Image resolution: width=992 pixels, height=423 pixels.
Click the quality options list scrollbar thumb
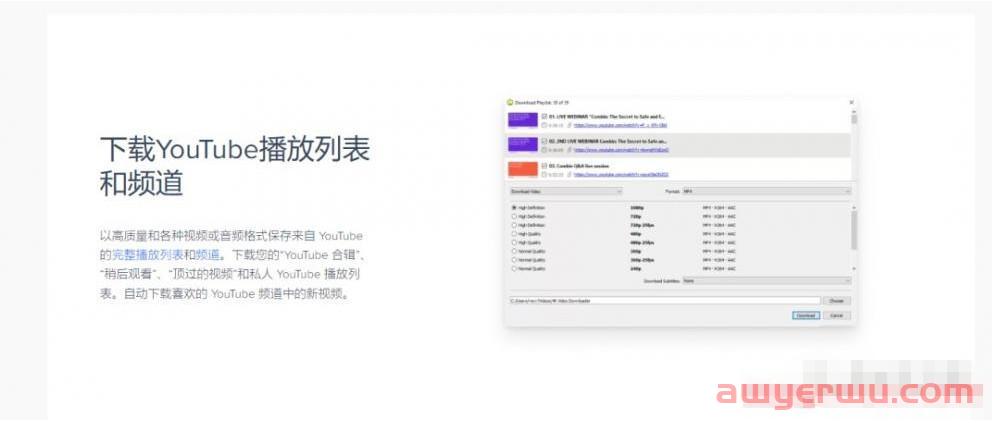point(854,230)
